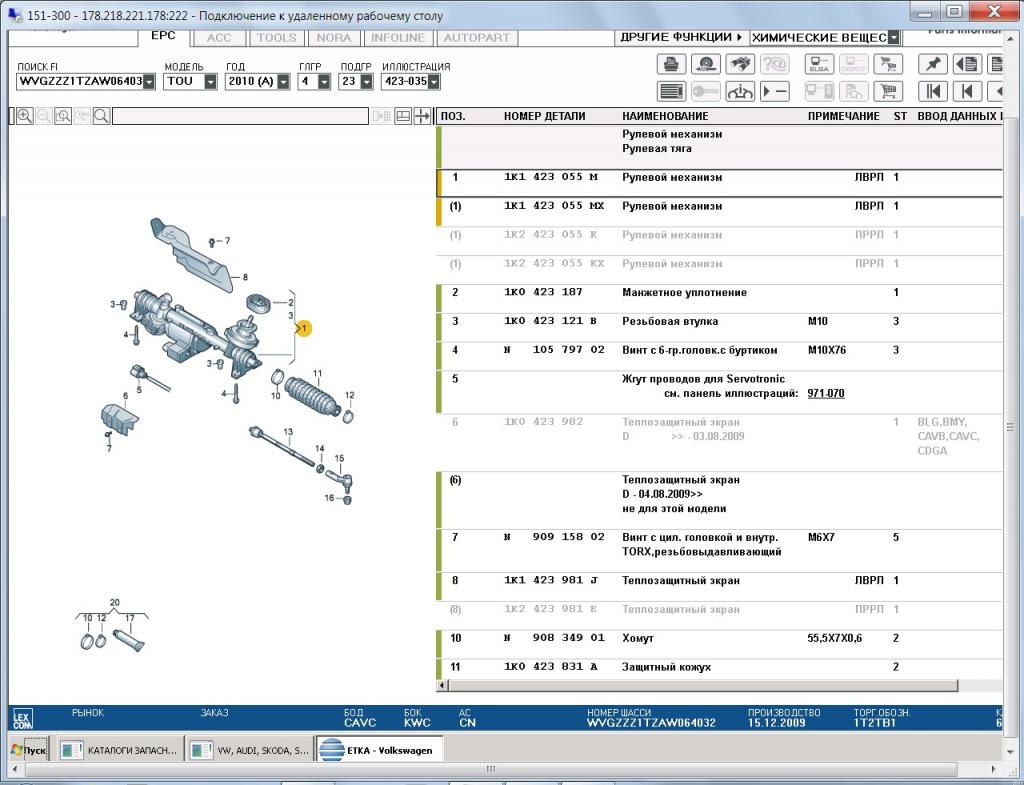
Task: Open the Пуск start button
Action: tap(29, 750)
